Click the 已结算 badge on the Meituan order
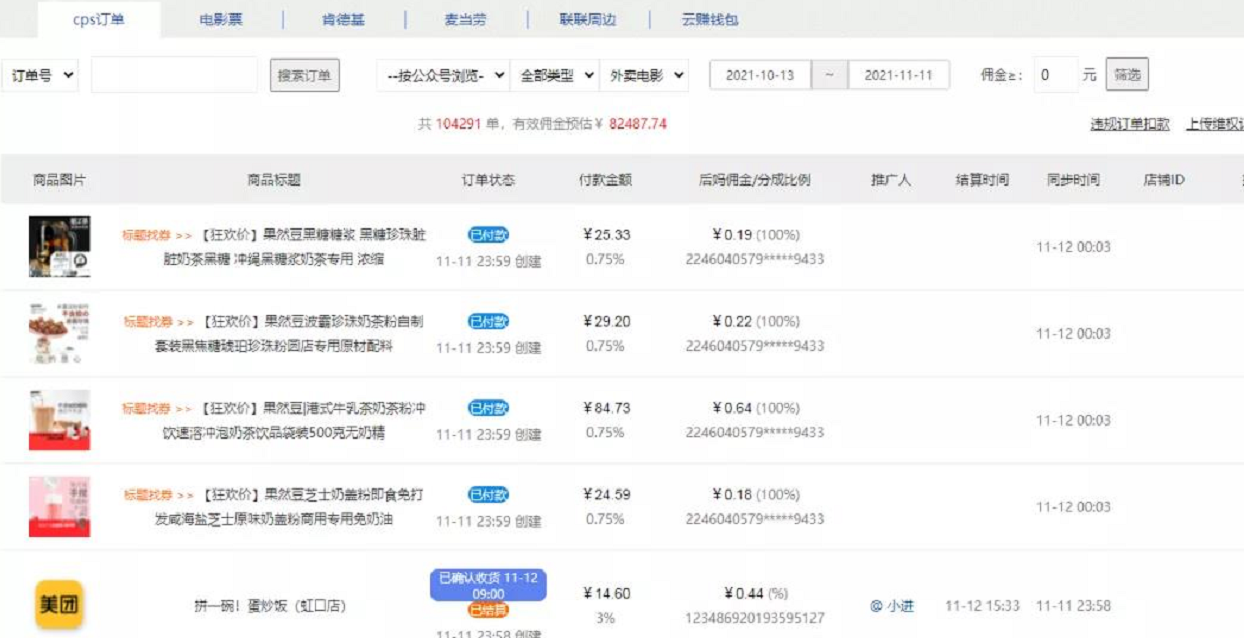 click(488, 610)
